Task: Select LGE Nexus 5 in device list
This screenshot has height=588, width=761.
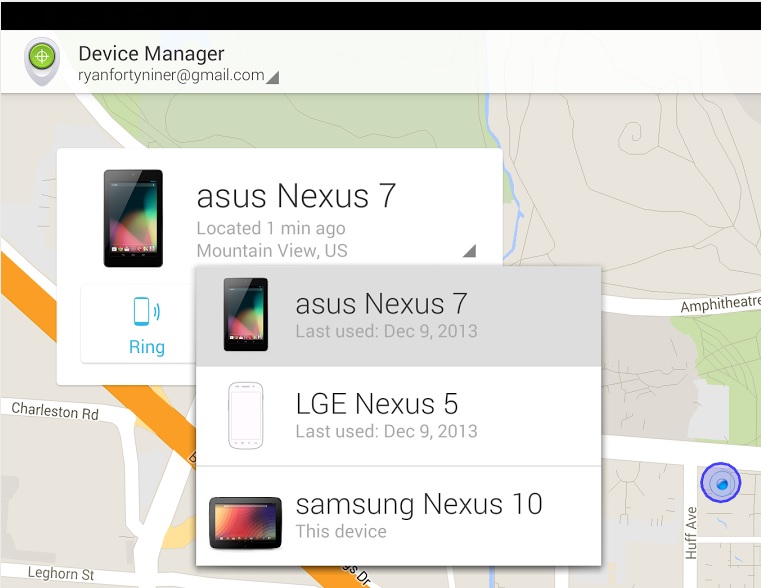Action: click(398, 416)
